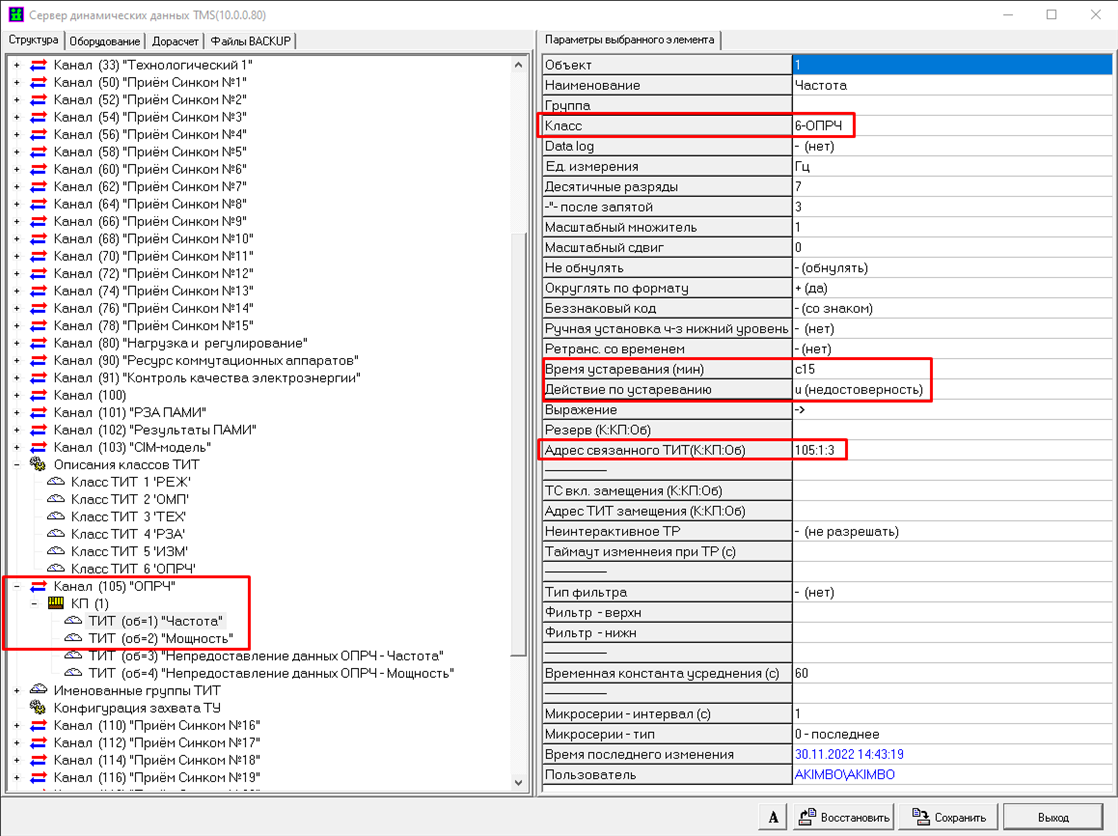This screenshot has height=836, width=1118.
Task: Click the font 'A' icon button
Action: click(x=772, y=817)
